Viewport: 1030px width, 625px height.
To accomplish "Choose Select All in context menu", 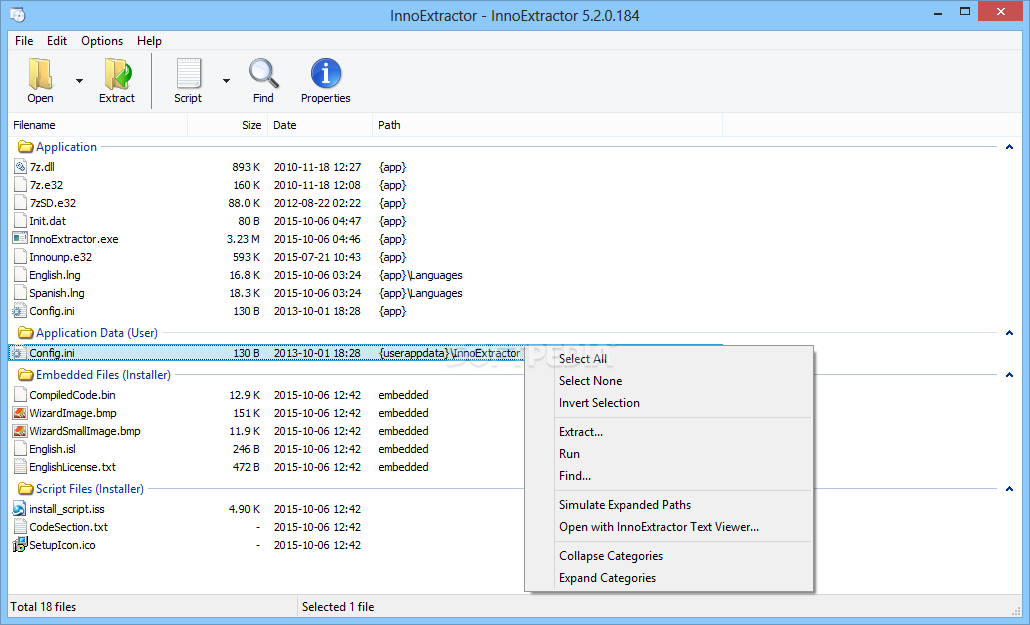I will pos(669,359).
